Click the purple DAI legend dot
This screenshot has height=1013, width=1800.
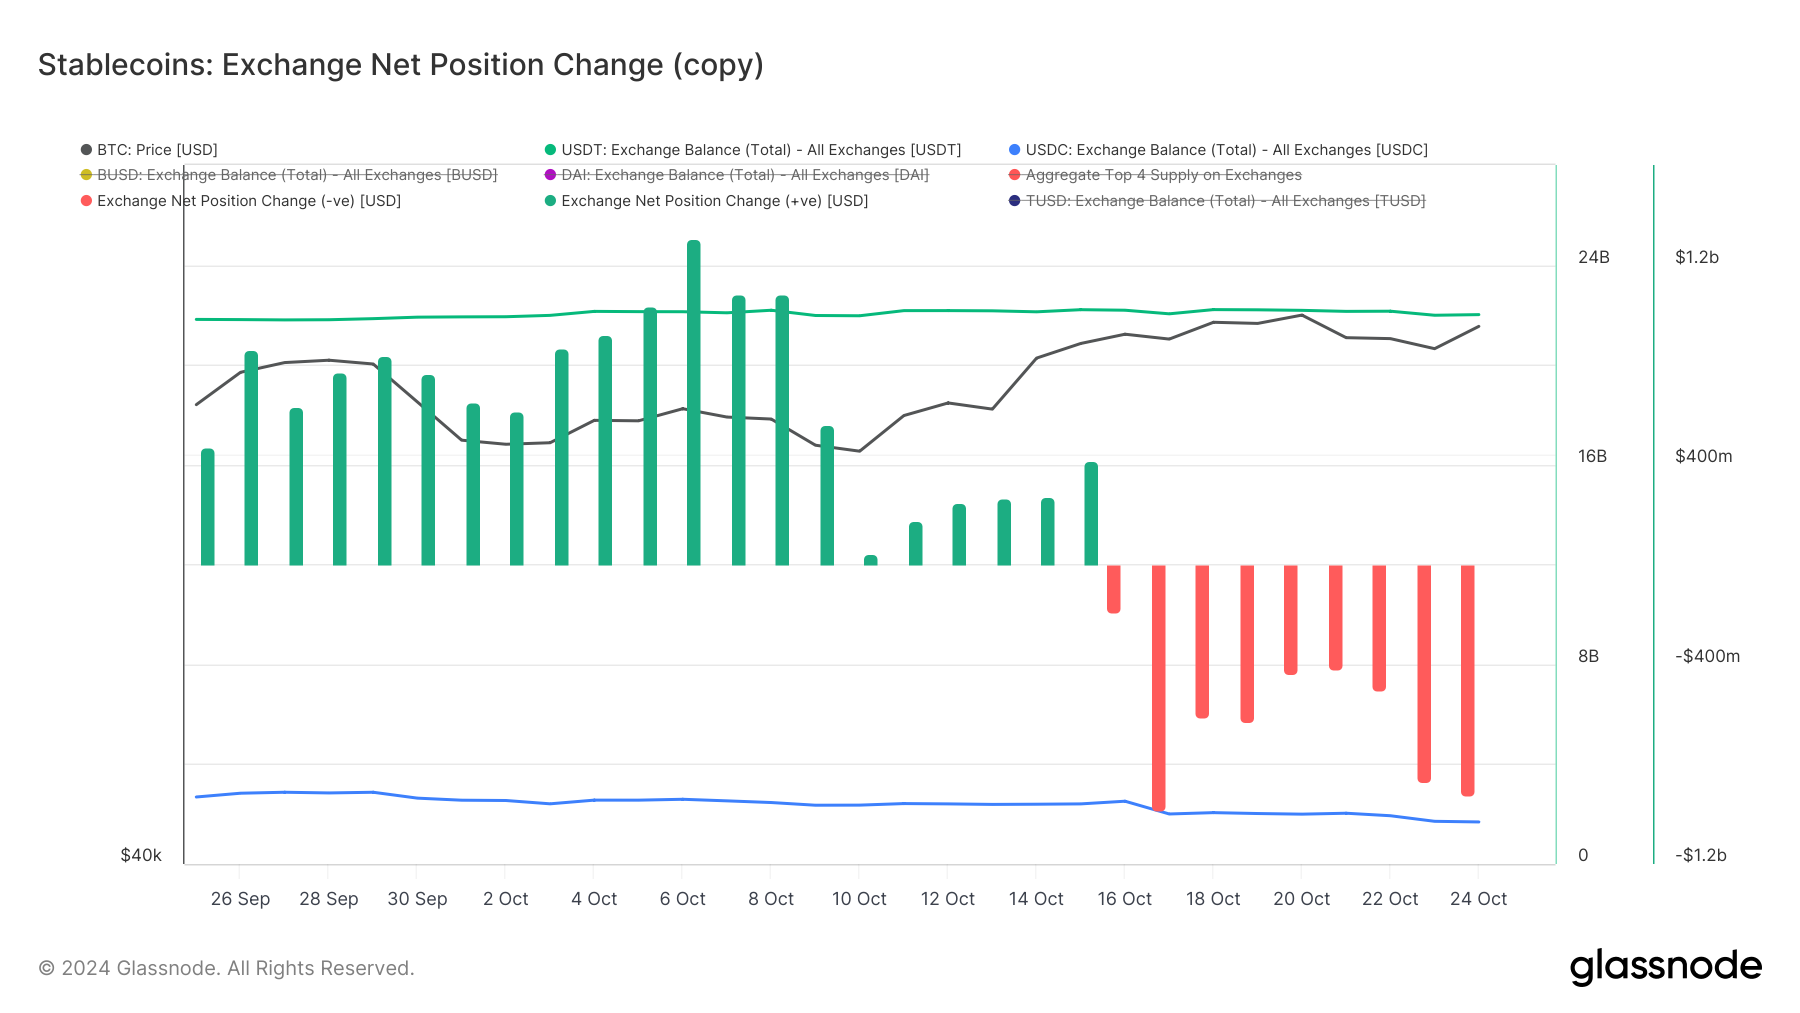[x=550, y=175]
